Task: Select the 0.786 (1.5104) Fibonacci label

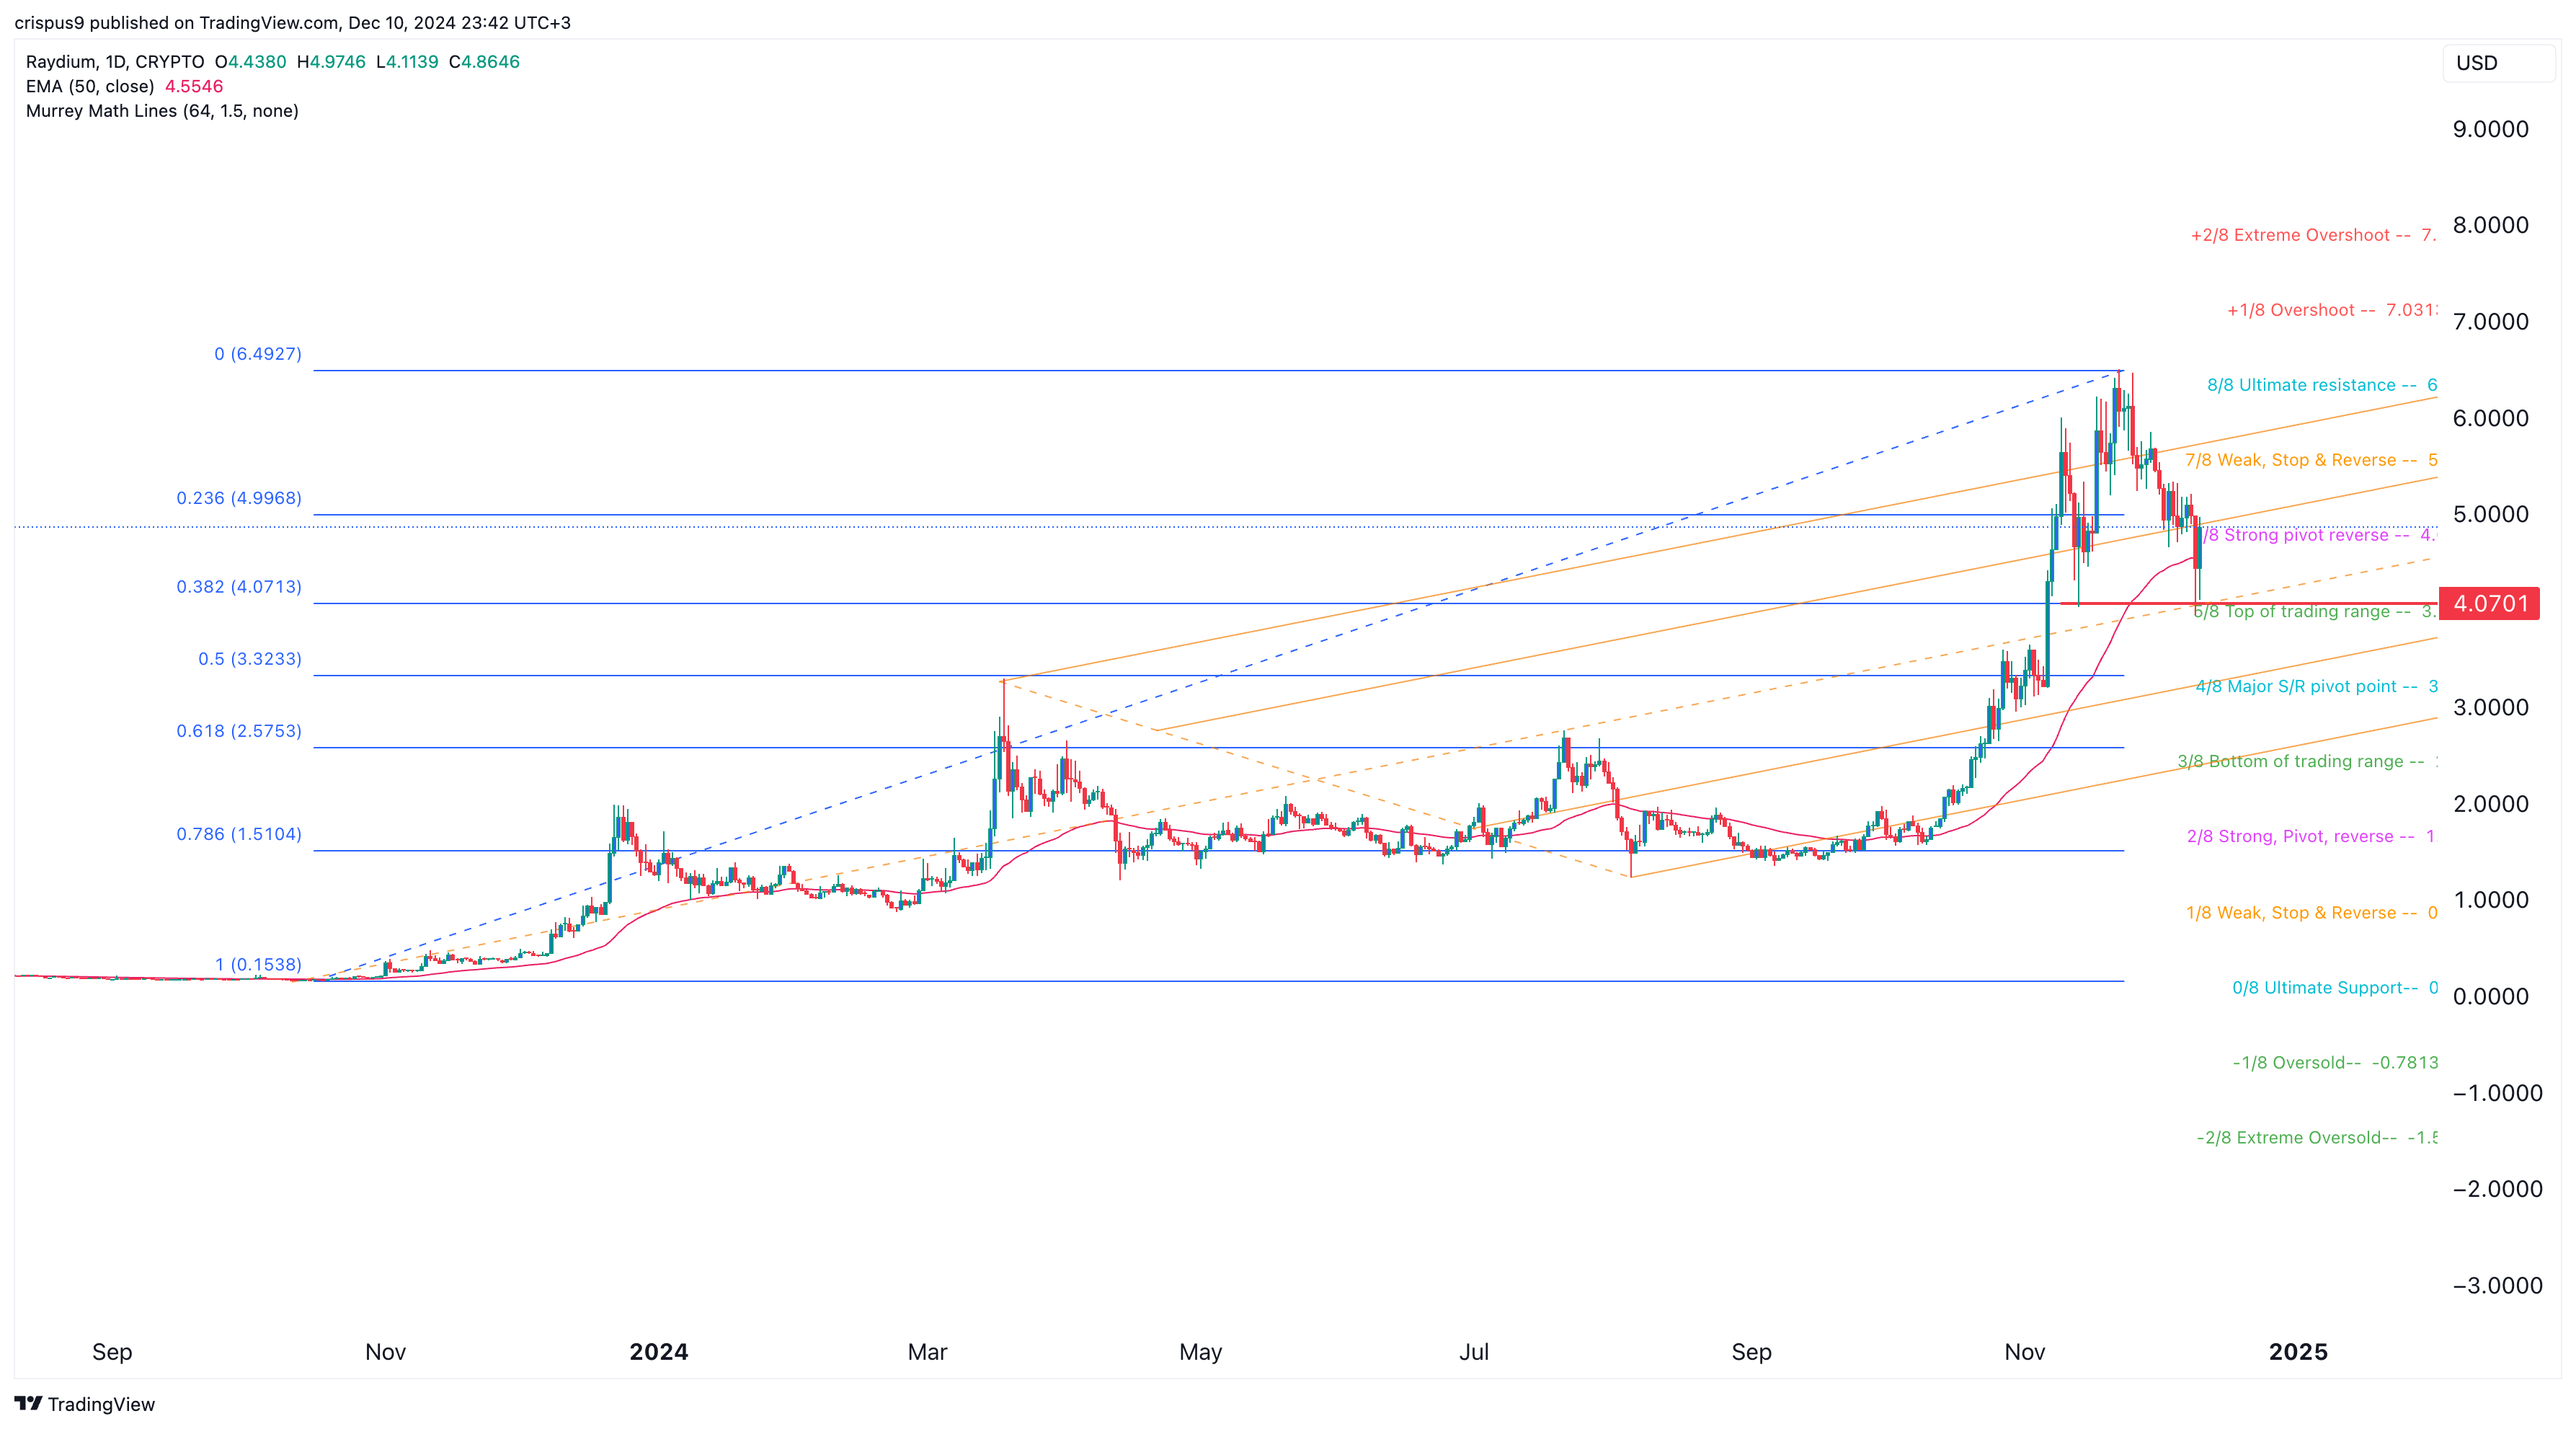Action: 238,834
